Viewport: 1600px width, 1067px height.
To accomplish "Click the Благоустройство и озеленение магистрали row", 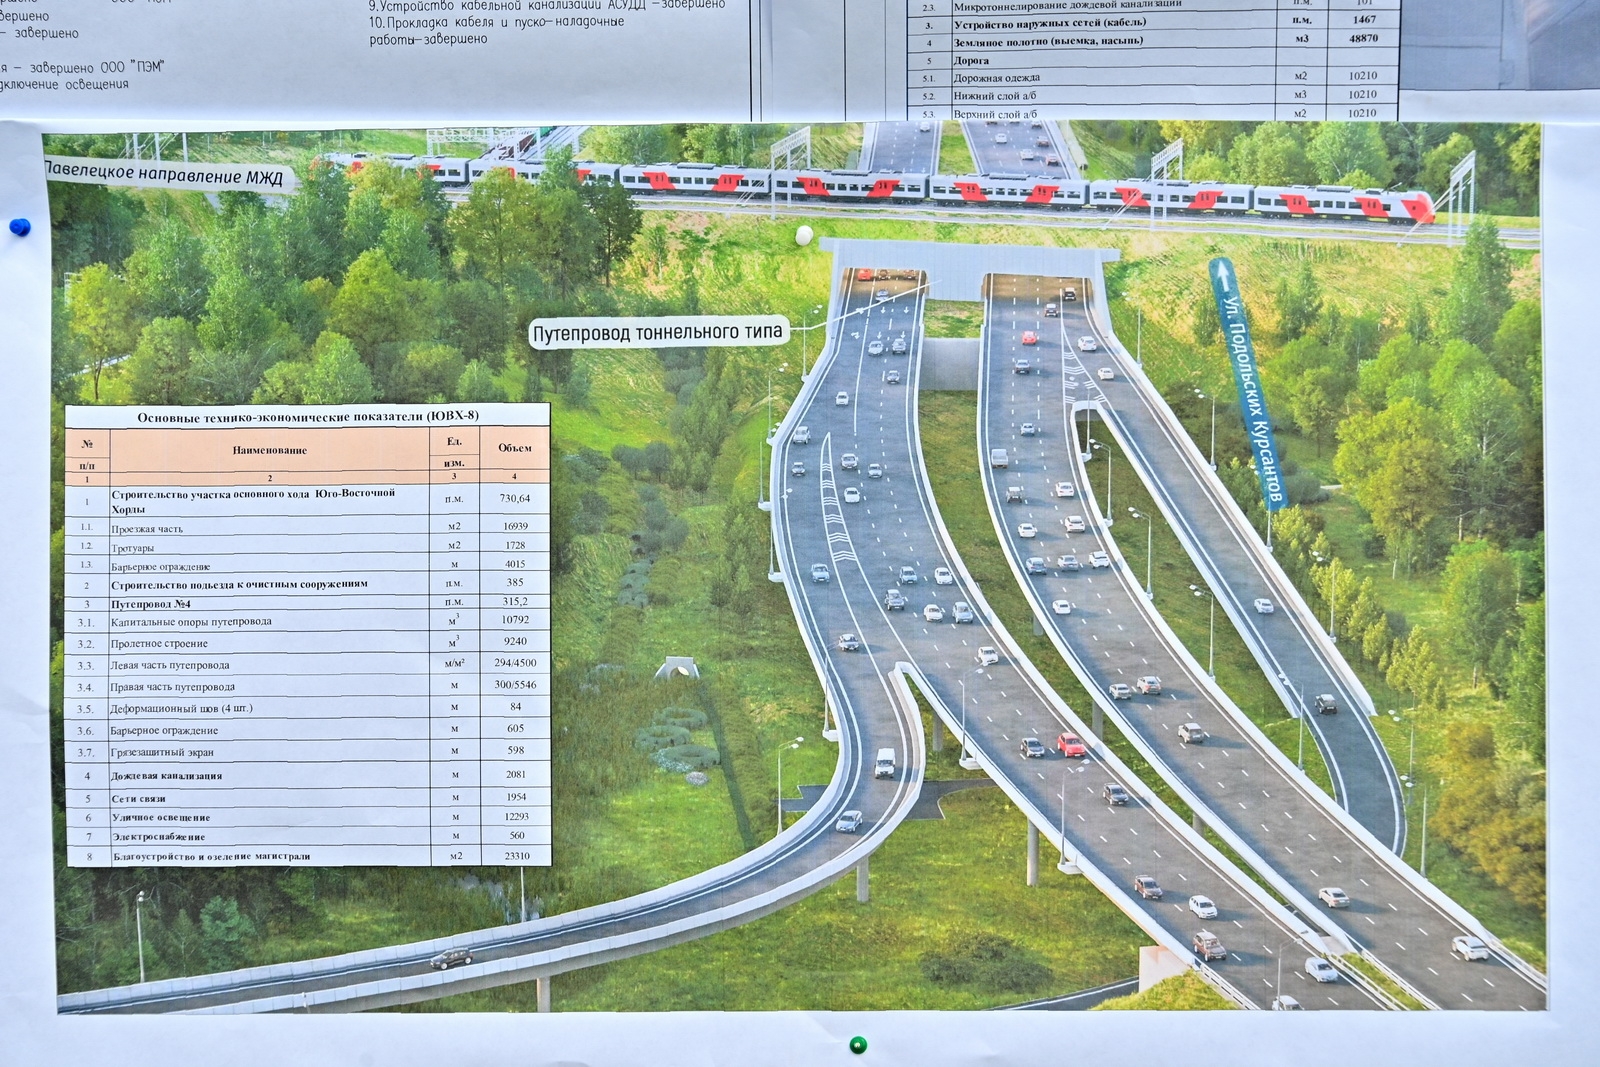I will point(211,856).
